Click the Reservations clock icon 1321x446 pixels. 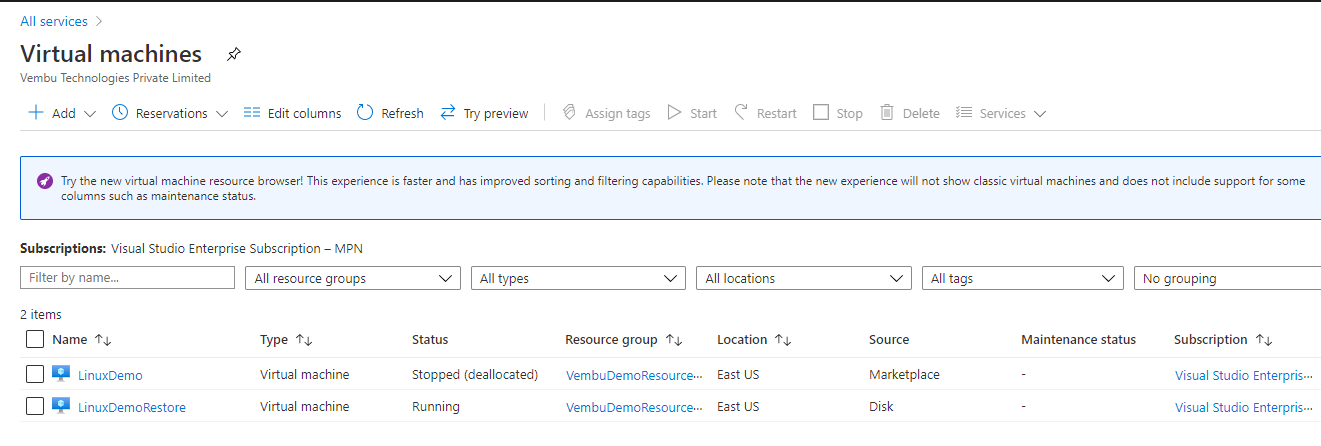(x=120, y=113)
